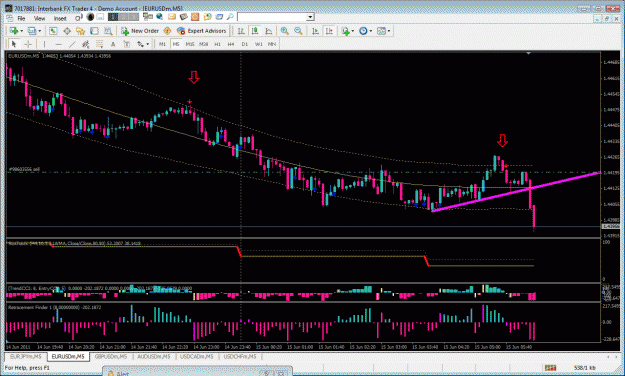Select the Crosshair tool

28,44
